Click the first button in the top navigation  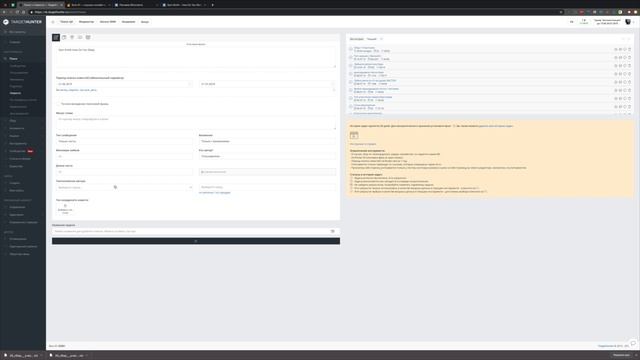pyautogui.click(x=66, y=22)
